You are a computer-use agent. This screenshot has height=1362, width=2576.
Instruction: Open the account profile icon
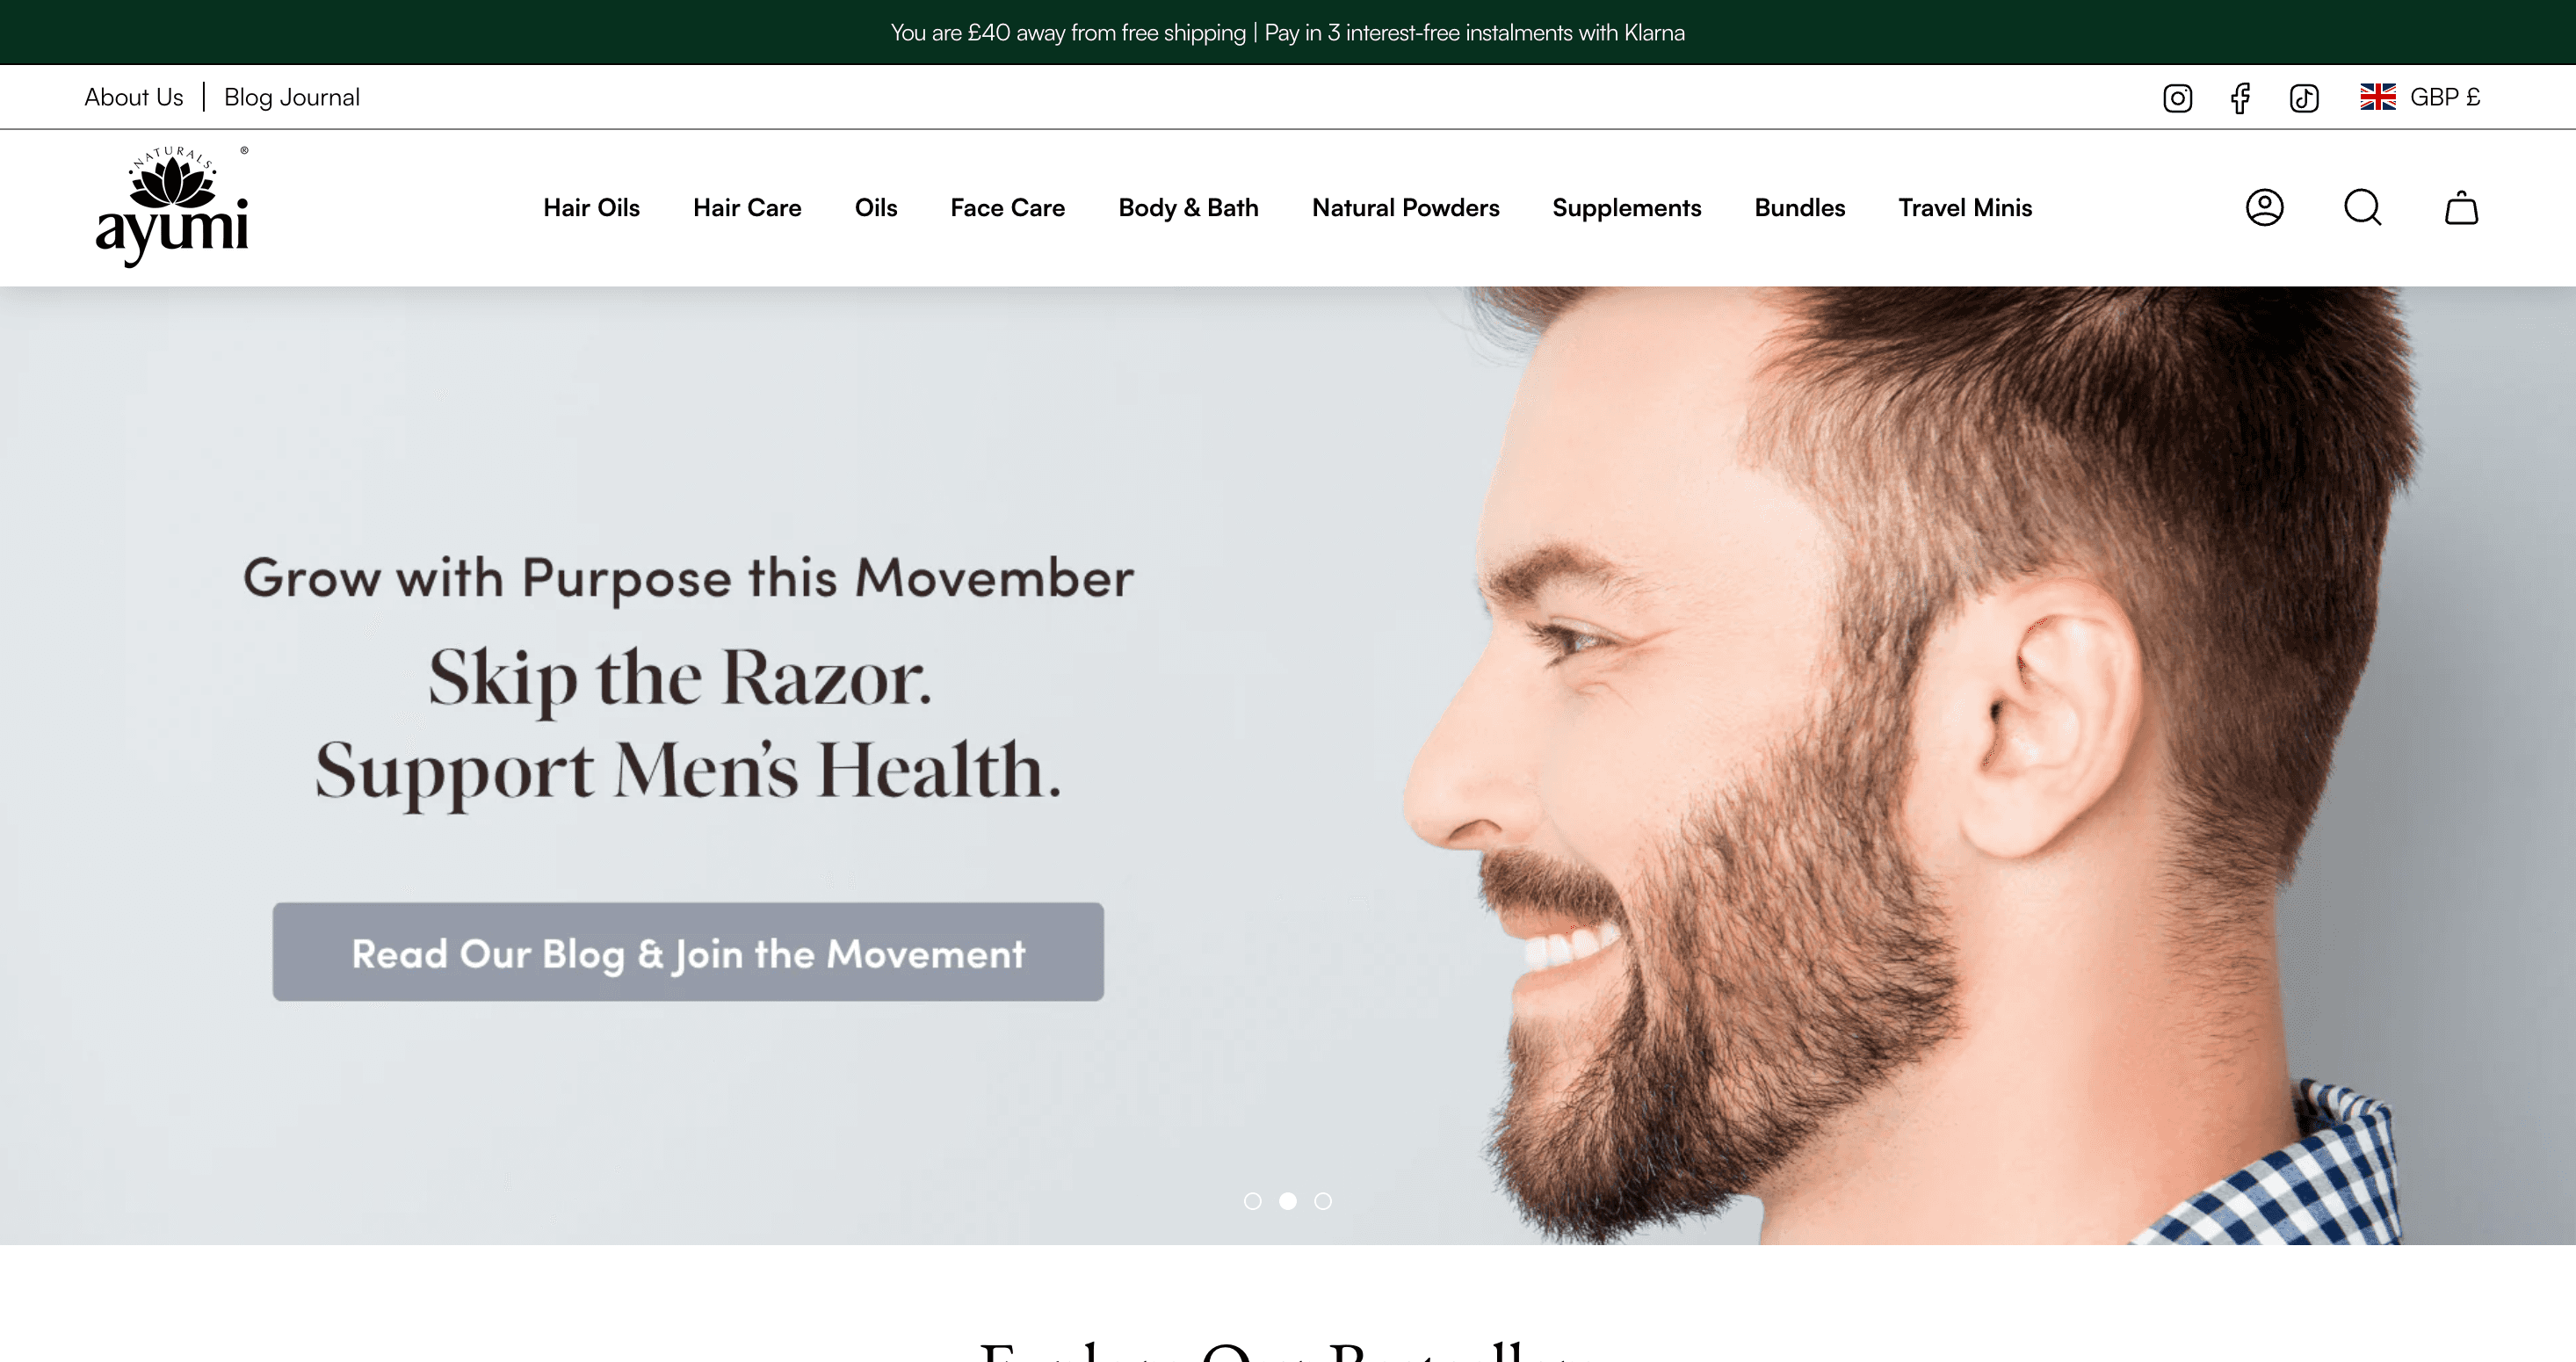pos(2264,207)
